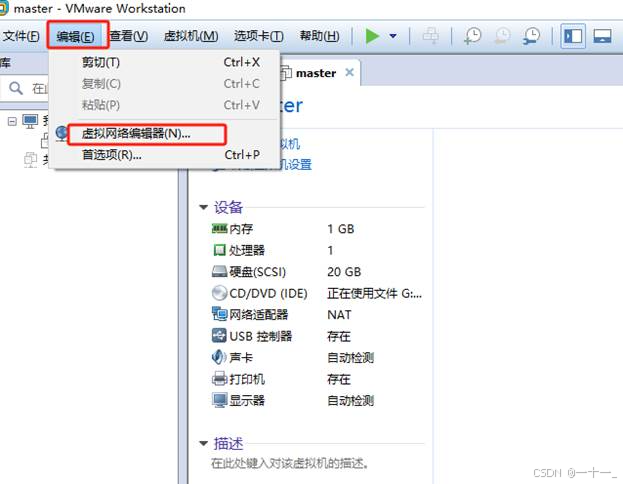Image resolution: width=623 pixels, height=484 pixels.
Task: Collapse the 描述 section
Action: tap(203, 443)
